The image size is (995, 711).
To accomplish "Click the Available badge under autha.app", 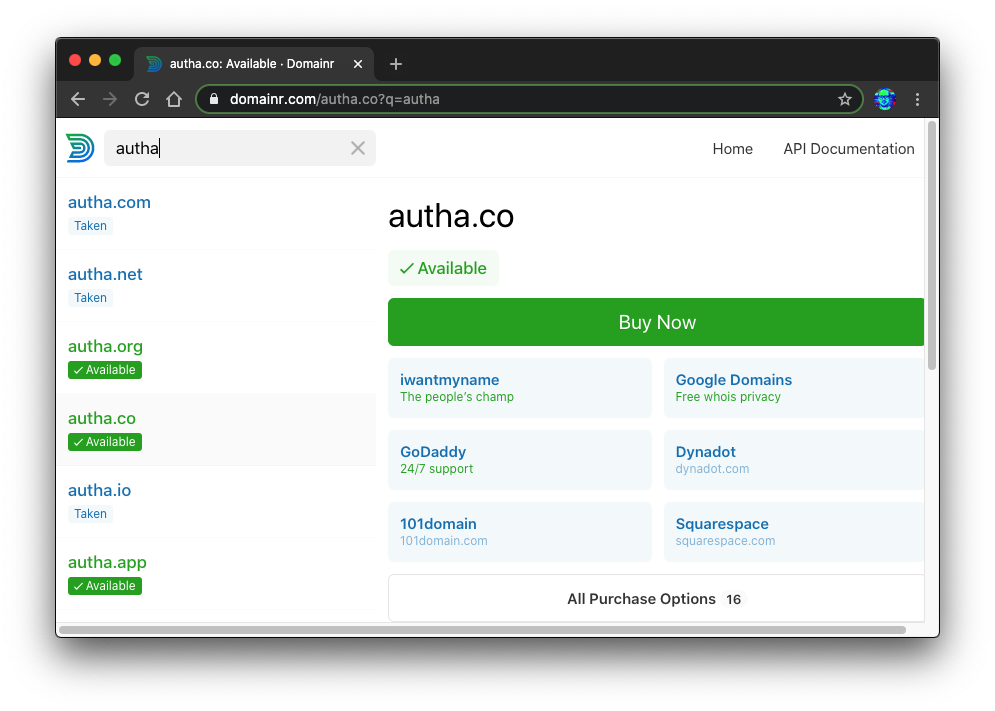I will click(x=105, y=586).
